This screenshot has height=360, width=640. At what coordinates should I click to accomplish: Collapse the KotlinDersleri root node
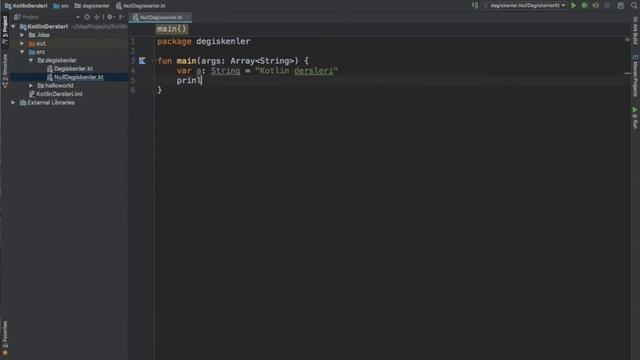[14, 27]
